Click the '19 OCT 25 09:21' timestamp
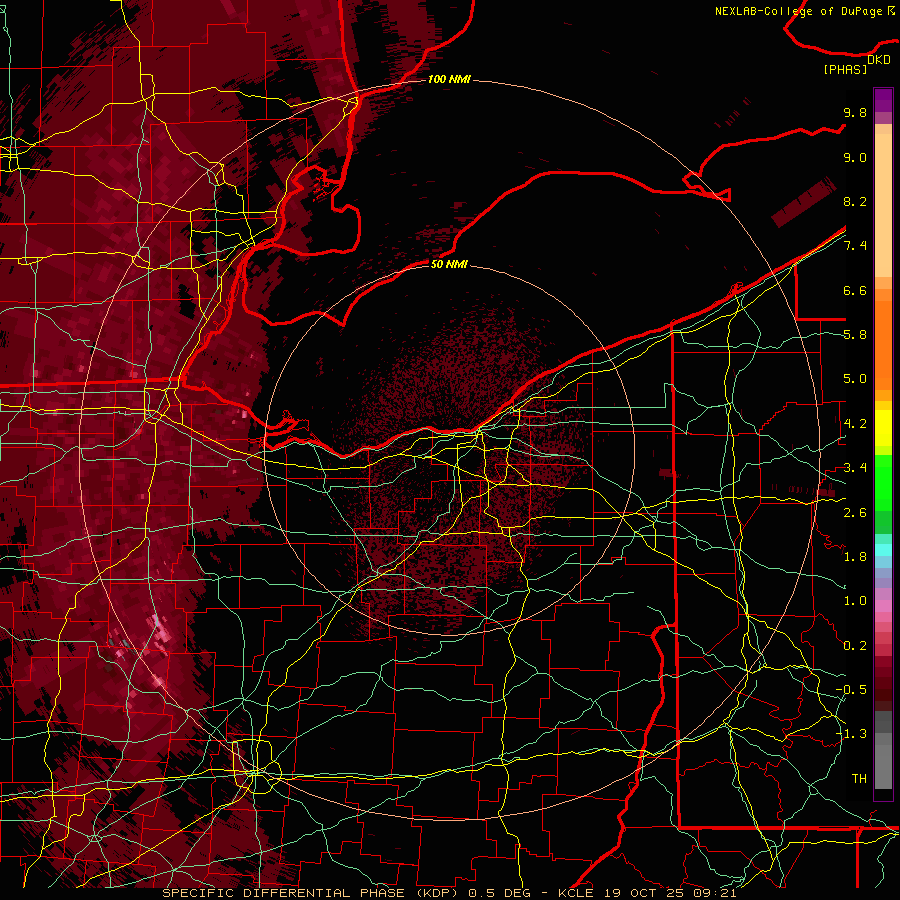 (670, 893)
